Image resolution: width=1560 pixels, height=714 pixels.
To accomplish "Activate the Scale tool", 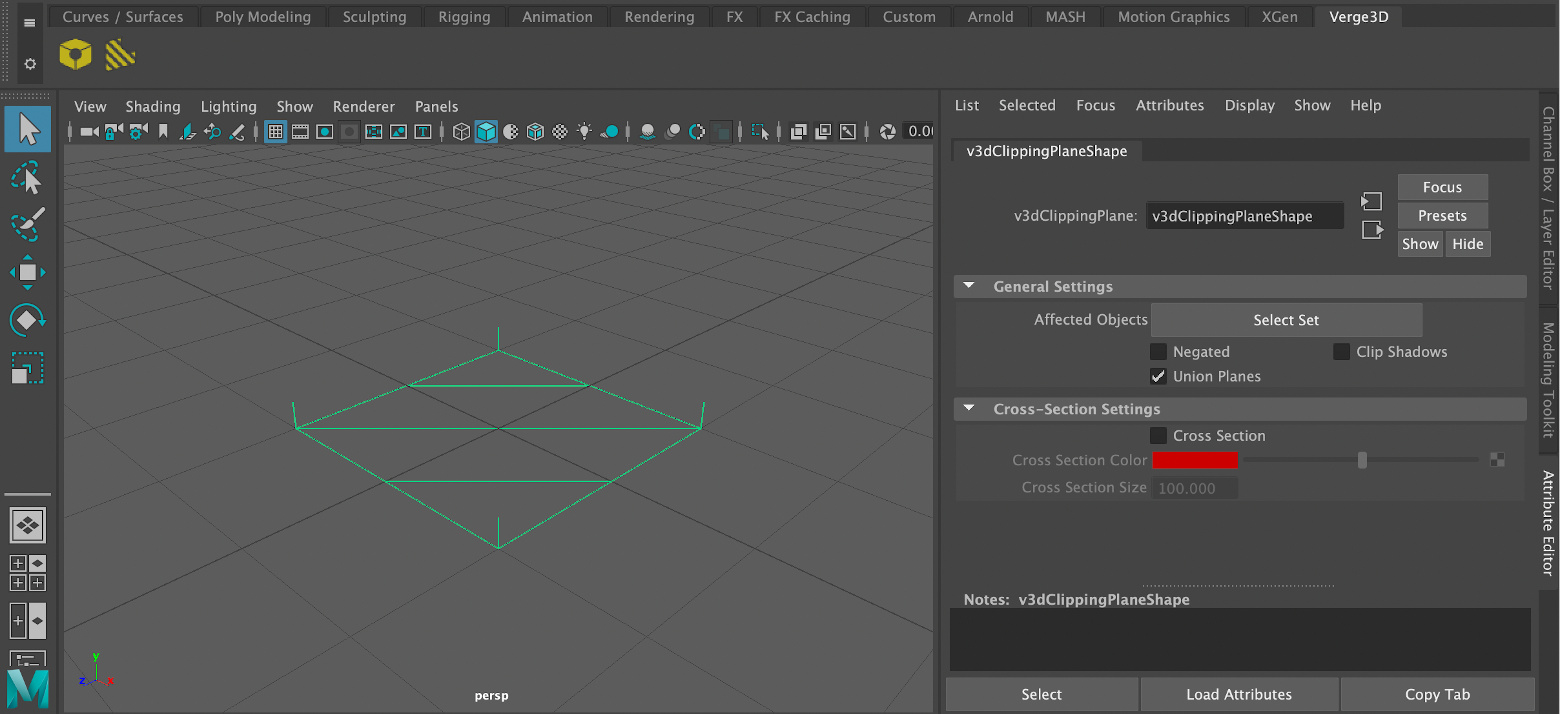I will coord(28,367).
